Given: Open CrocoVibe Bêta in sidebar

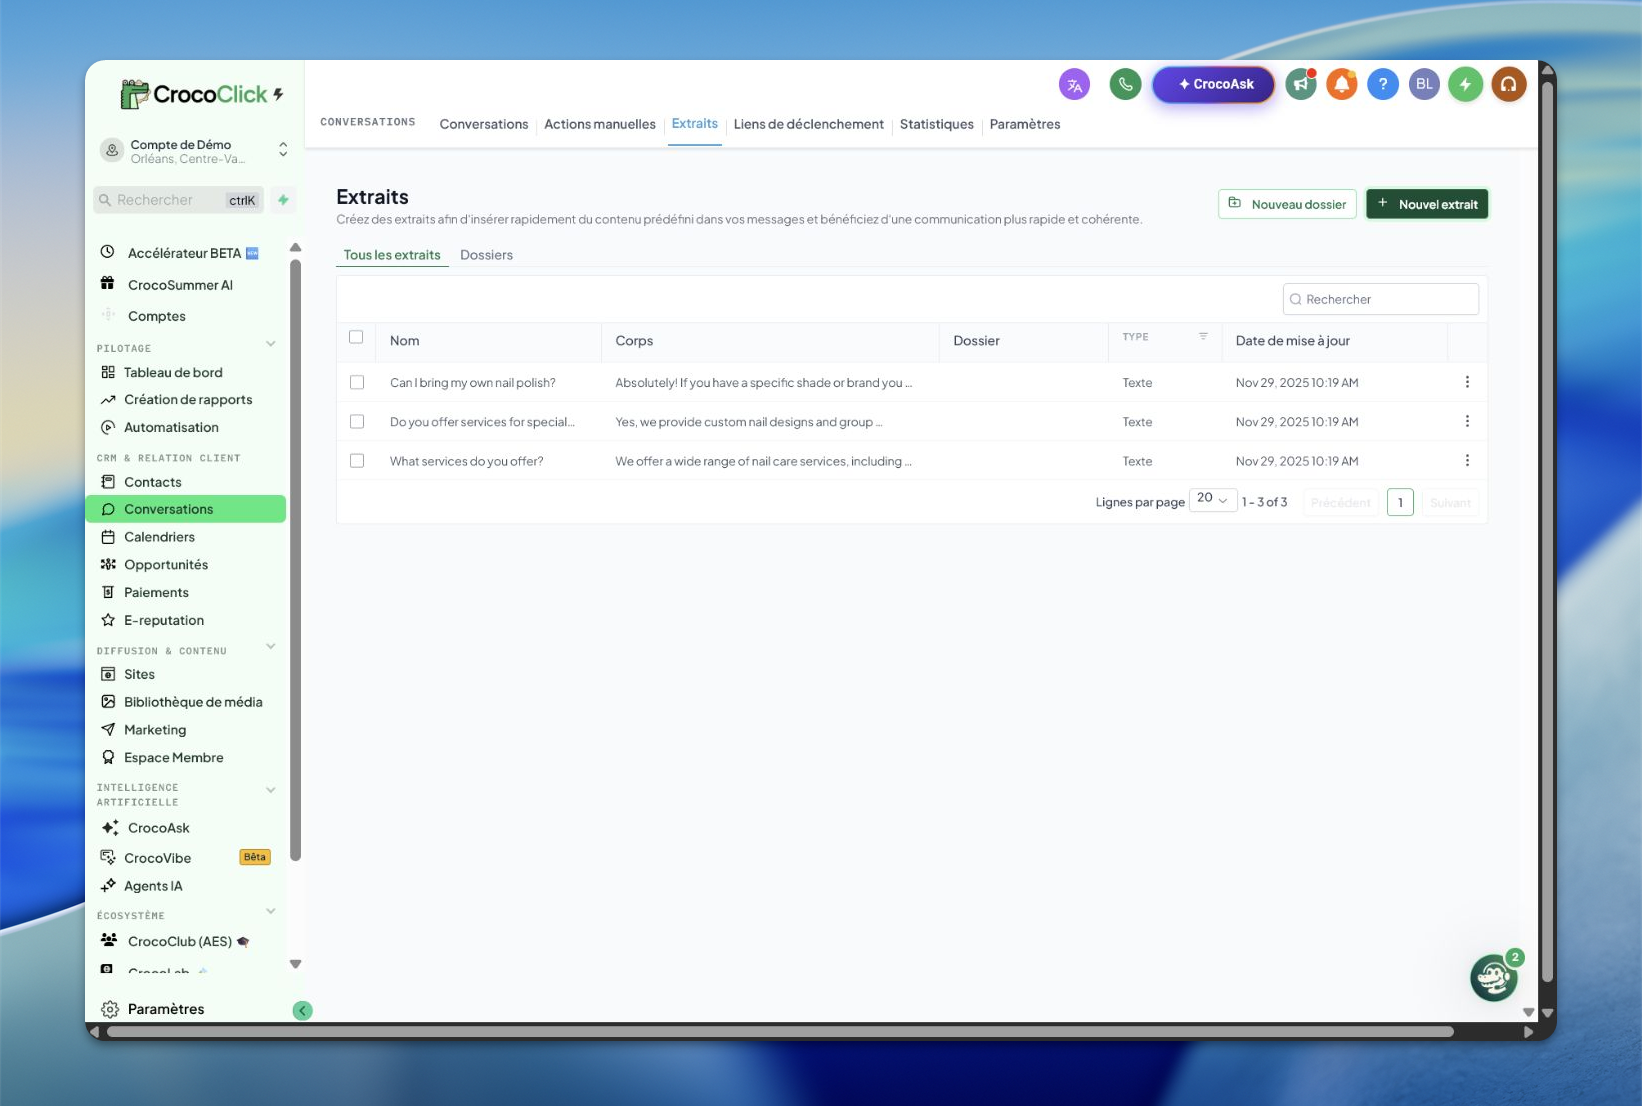Looking at the screenshot, I should [185, 858].
